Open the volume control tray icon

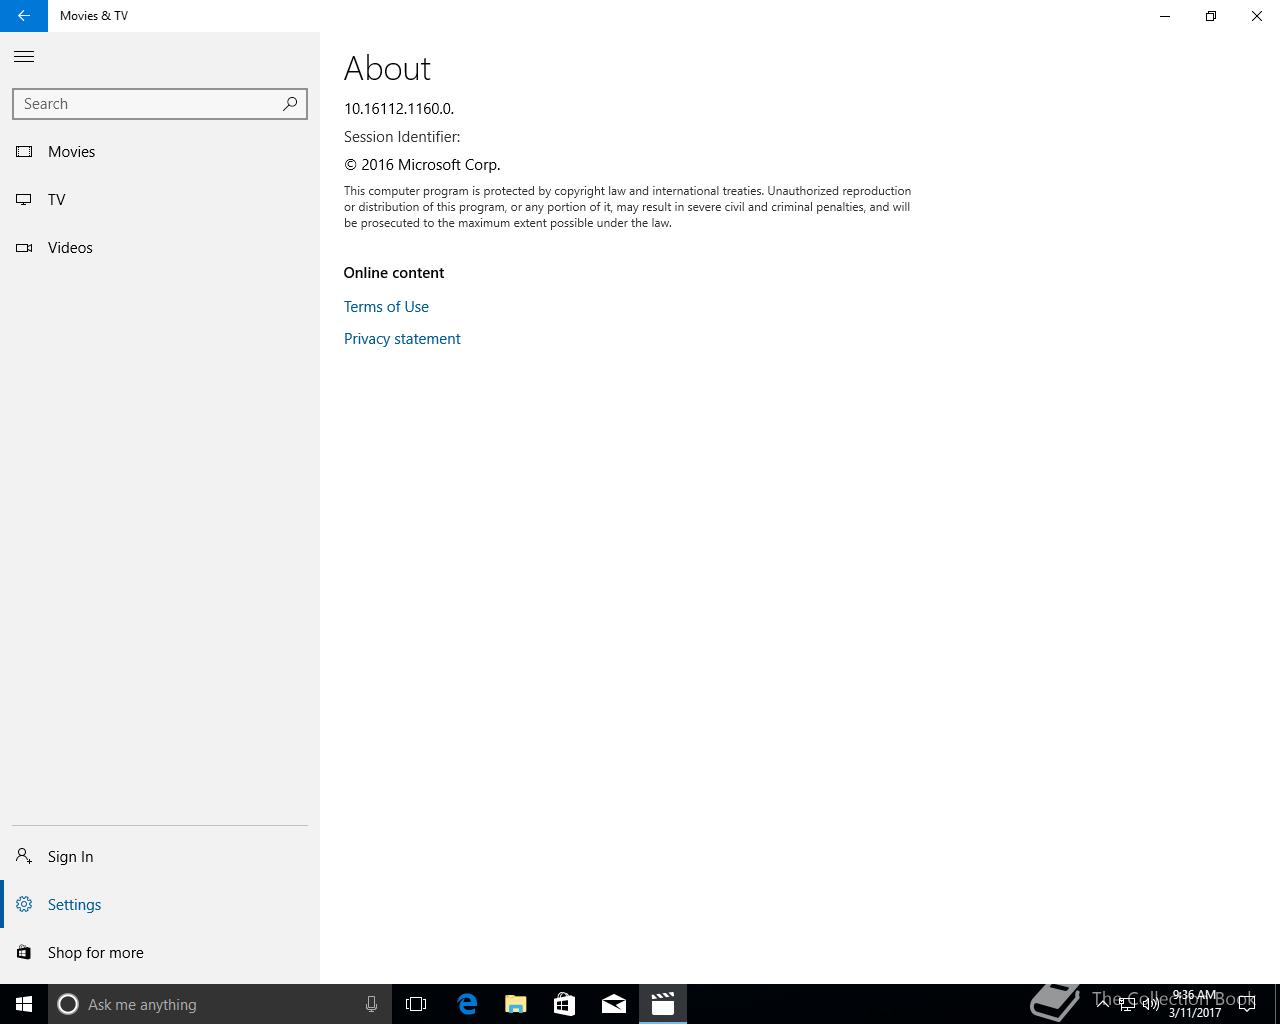tap(1151, 1004)
